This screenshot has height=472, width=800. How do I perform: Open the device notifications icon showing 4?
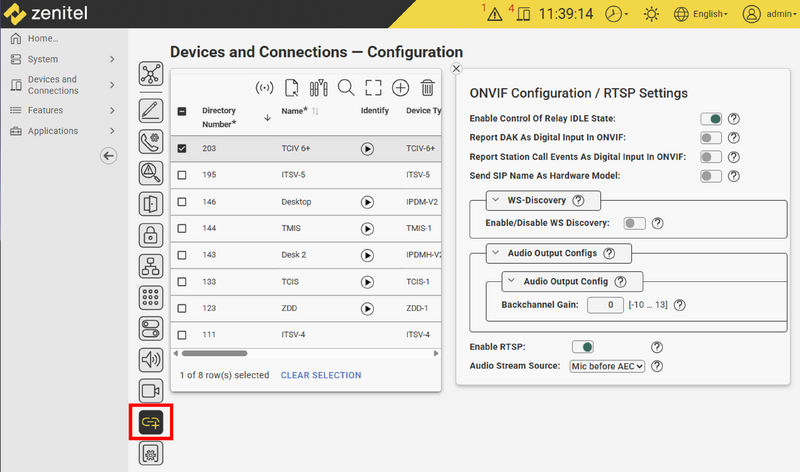(x=523, y=14)
